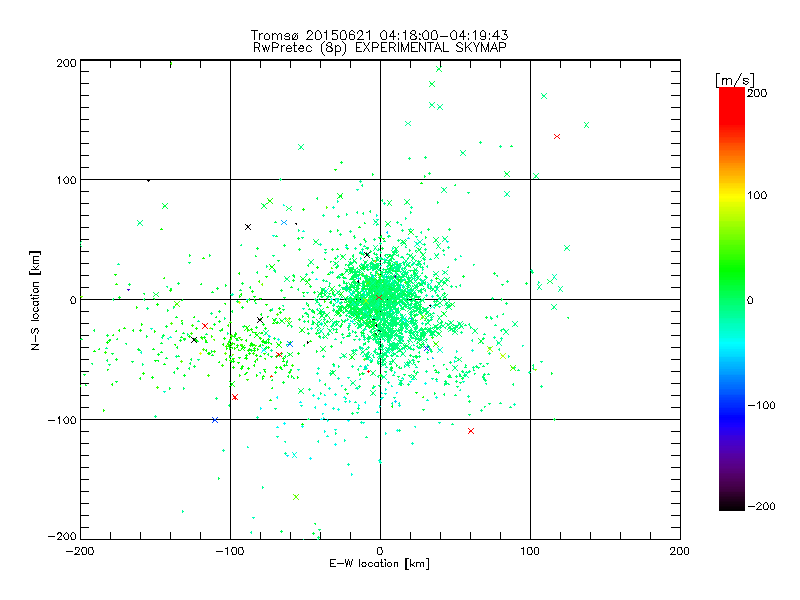Viewport: 800px width, 600px height.
Task: Click the light-blue X marker near E-W -64, N-S 64 km
Action: point(284,222)
